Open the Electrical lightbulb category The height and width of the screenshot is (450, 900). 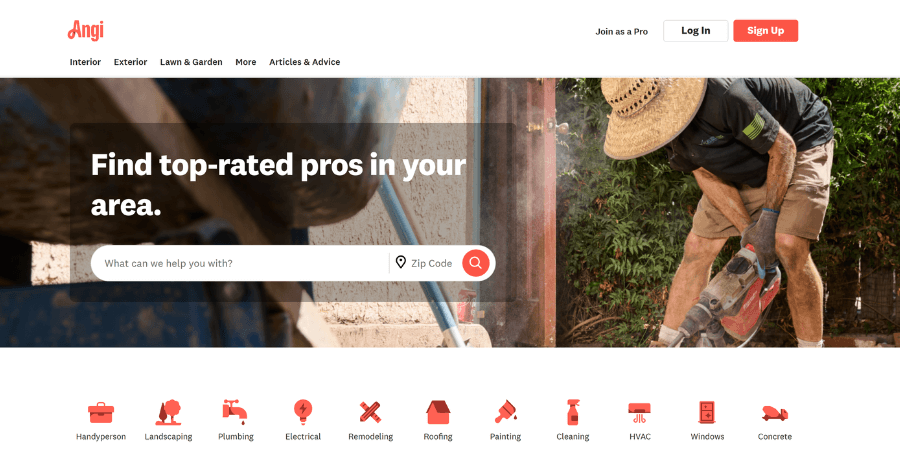coord(302,412)
